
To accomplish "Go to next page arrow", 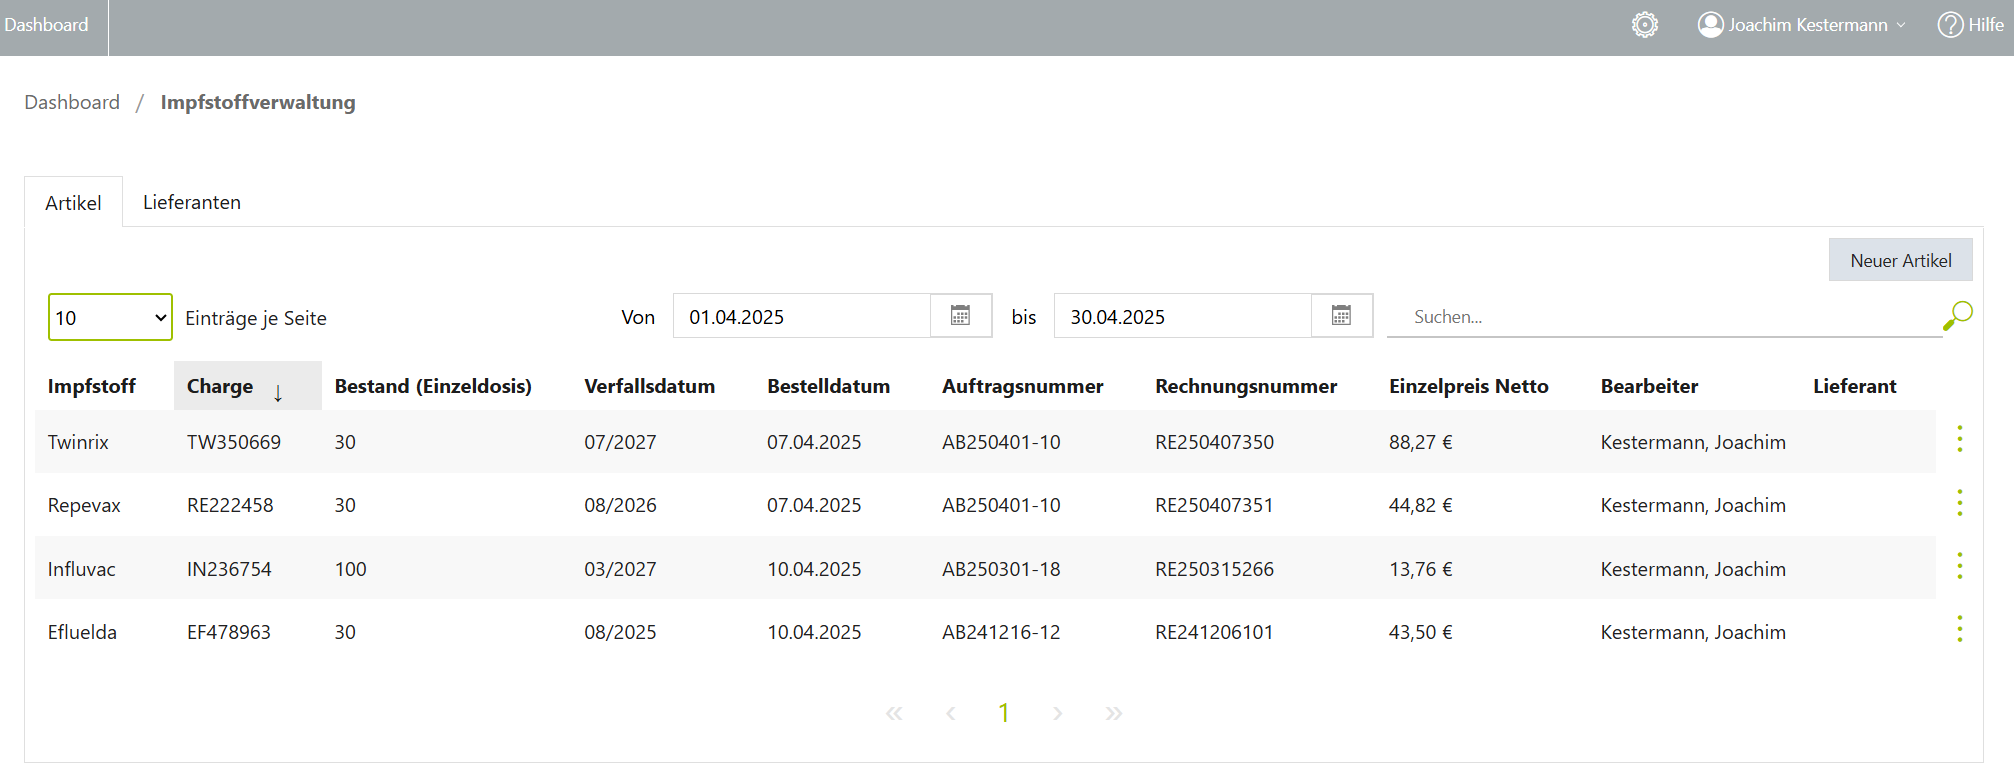I will point(1057,713).
